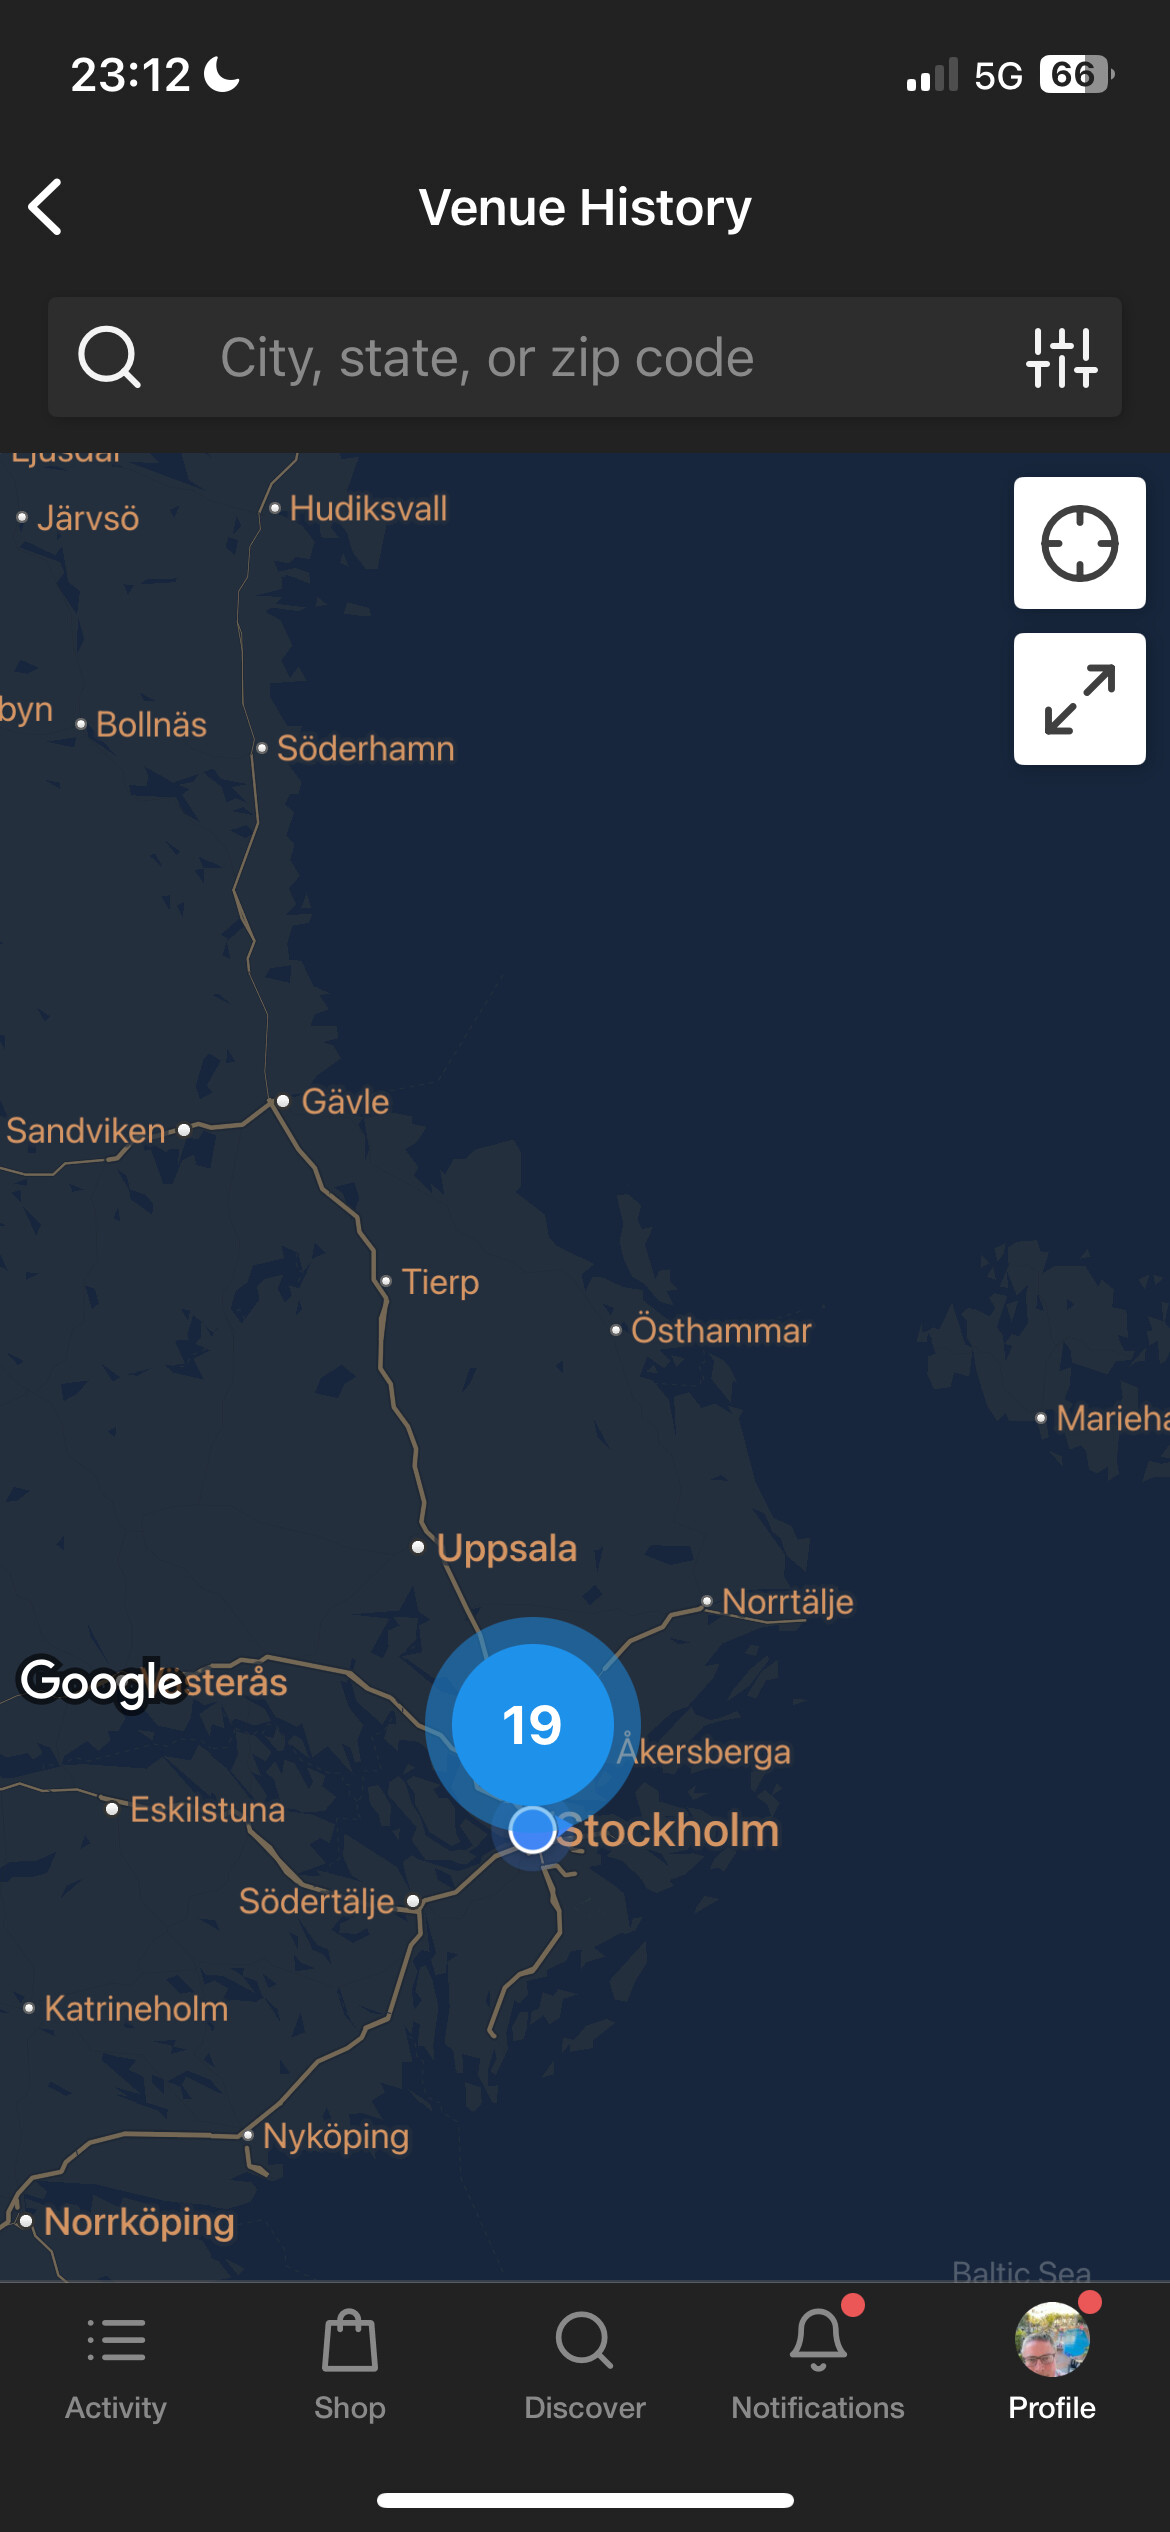Screen dimensions: 1170x2532
Task: Open the Profile avatar tab
Action: click(x=1052, y=2364)
